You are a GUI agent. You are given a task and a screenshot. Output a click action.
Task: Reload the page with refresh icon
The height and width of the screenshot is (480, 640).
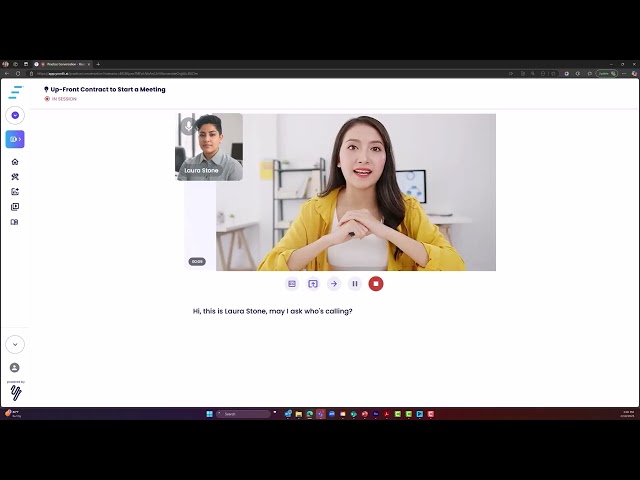[18, 73]
